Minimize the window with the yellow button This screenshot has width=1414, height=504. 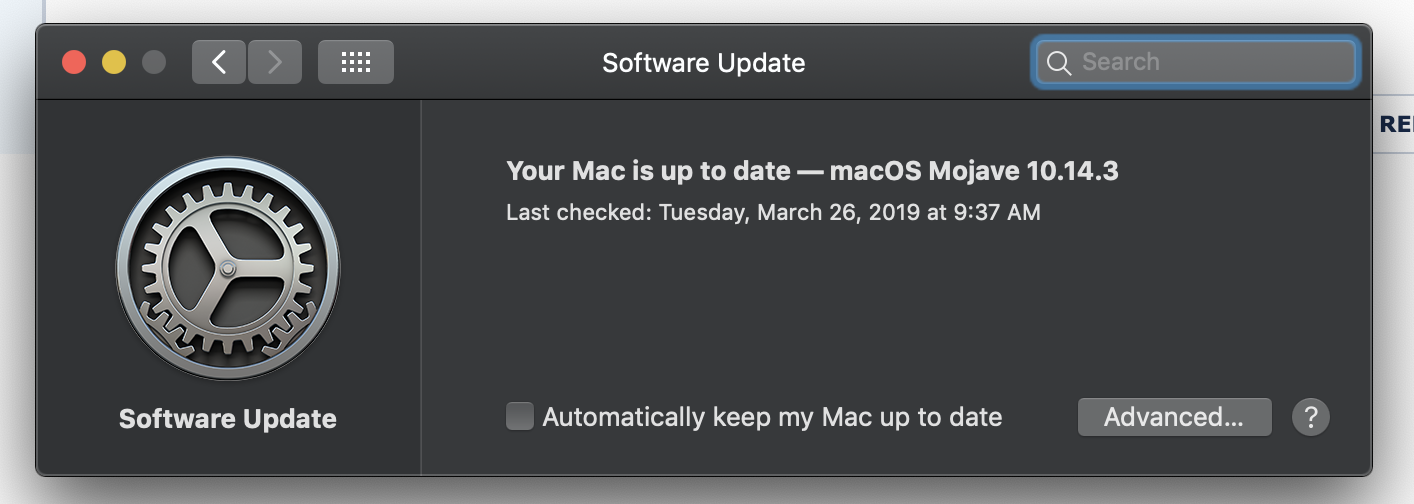pyautogui.click(x=114, y=62)
